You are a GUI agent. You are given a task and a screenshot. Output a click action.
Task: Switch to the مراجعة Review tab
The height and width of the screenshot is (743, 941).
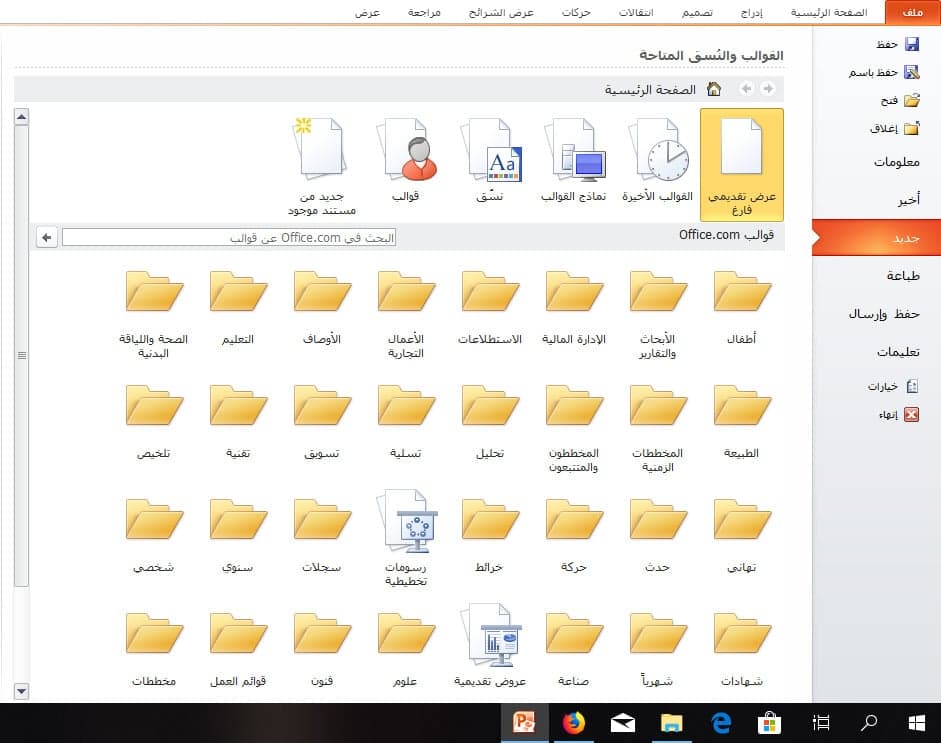point(424,12)
